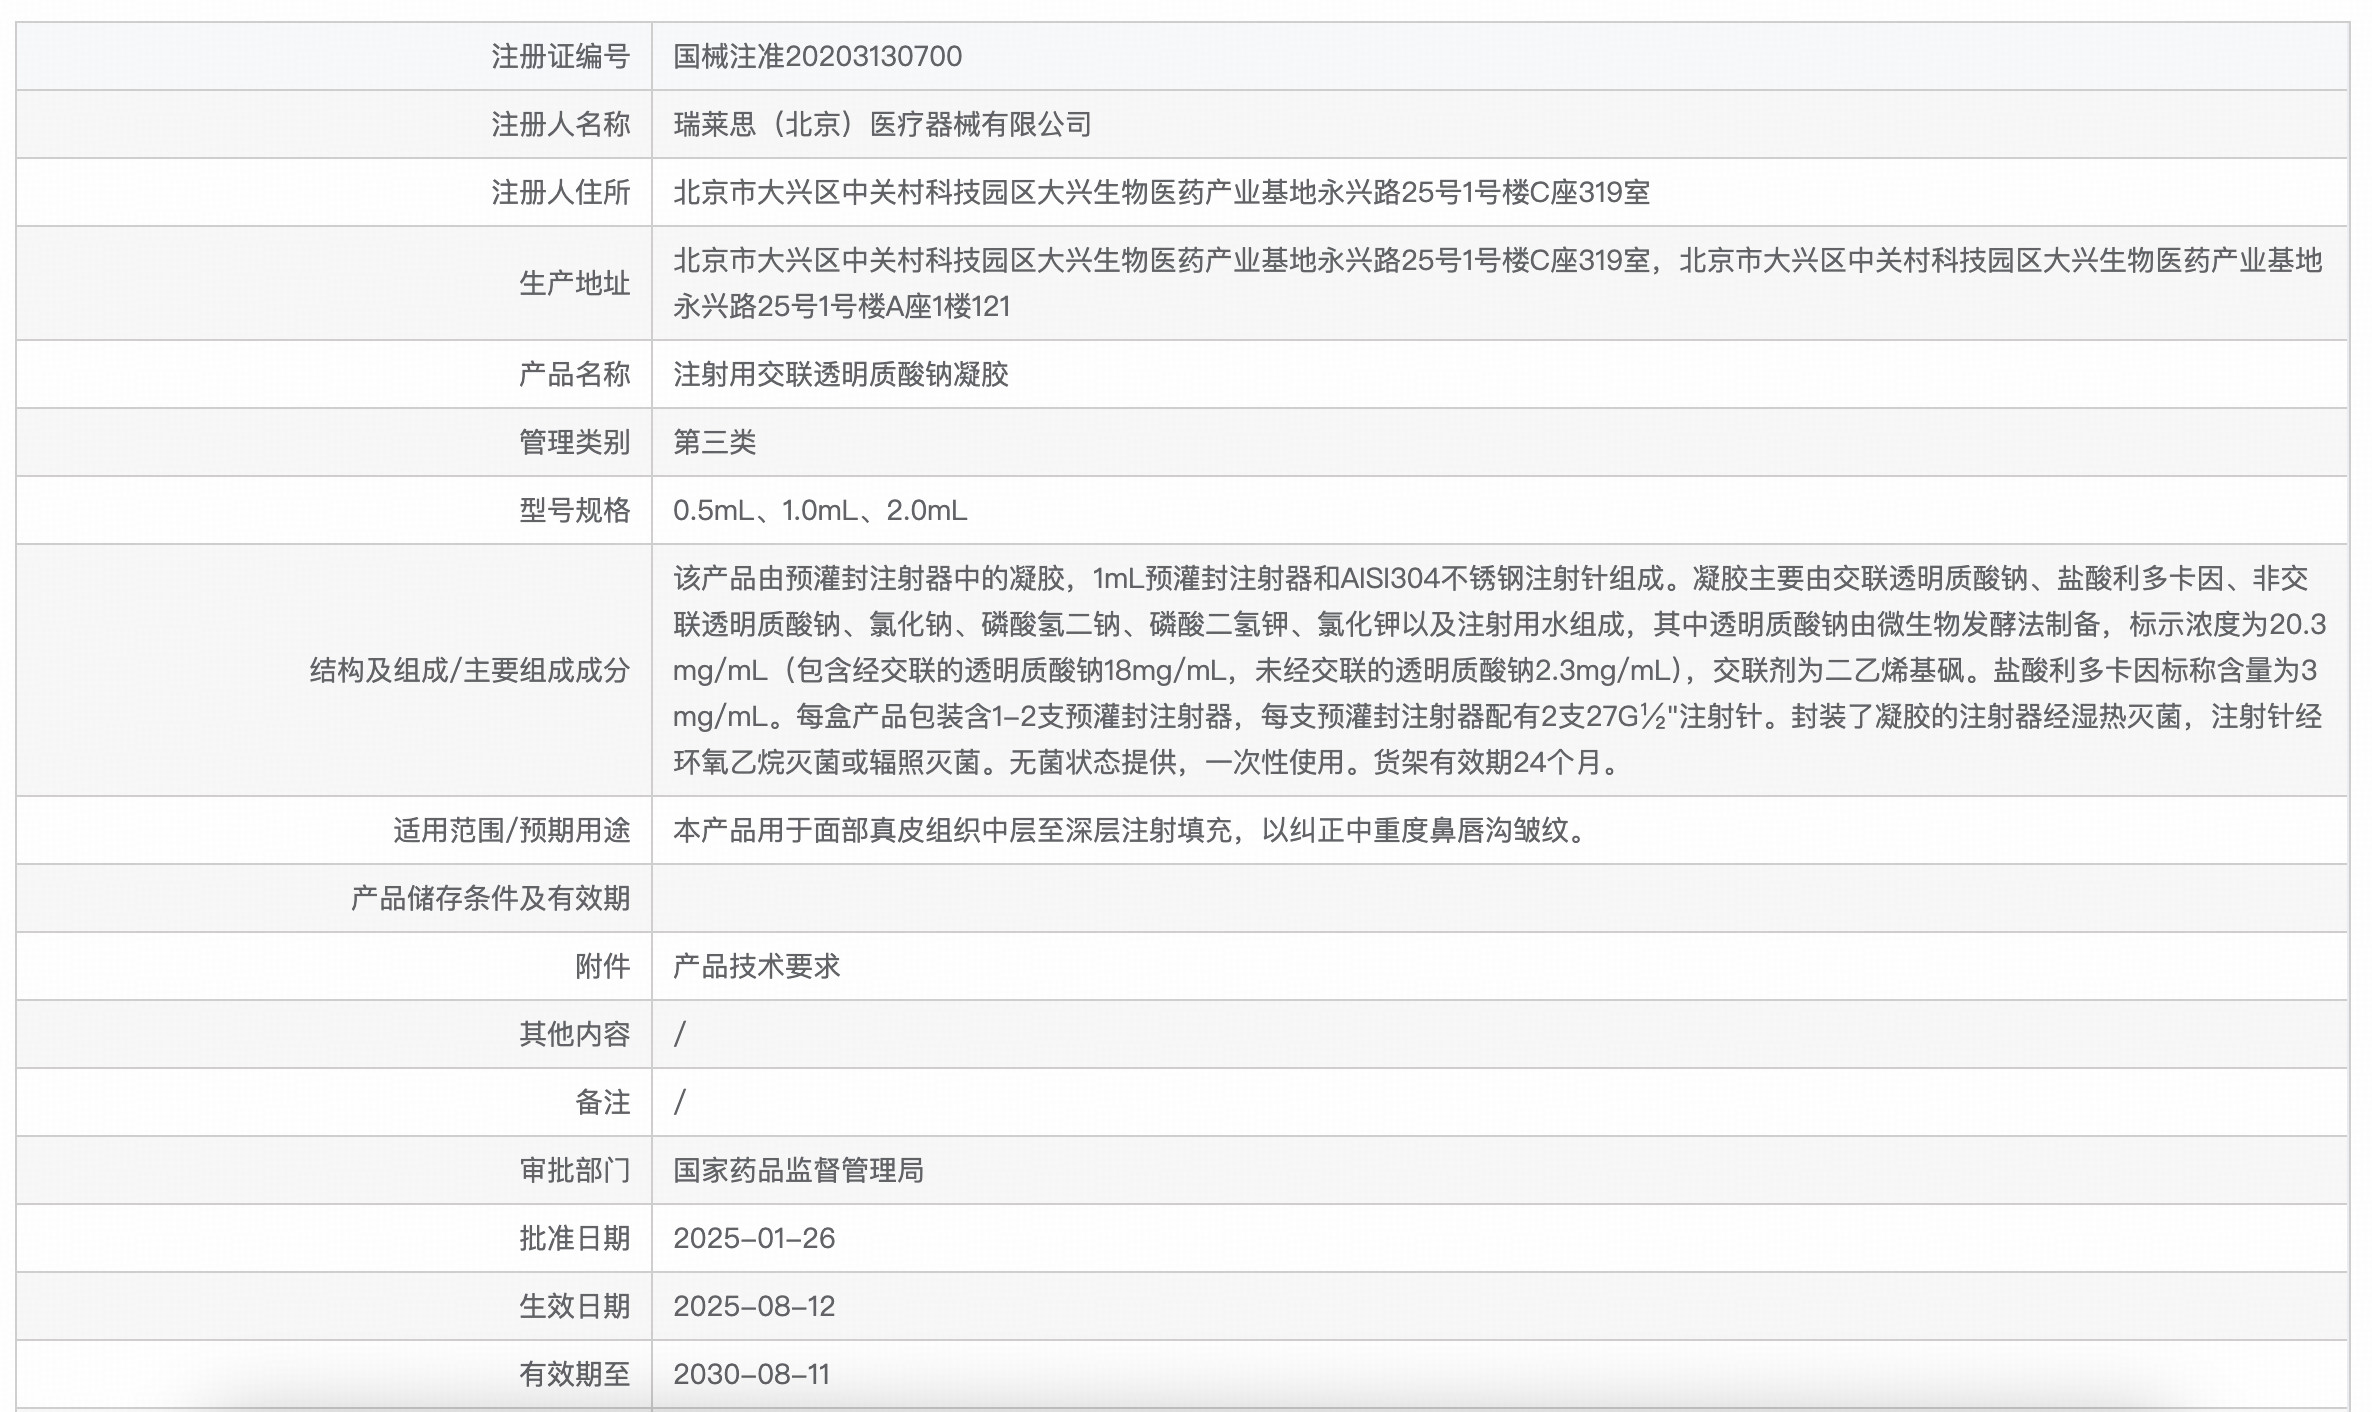
Task: Select the product name 注射用交联透明质酸钠凝胶
Action: (840, 373)
